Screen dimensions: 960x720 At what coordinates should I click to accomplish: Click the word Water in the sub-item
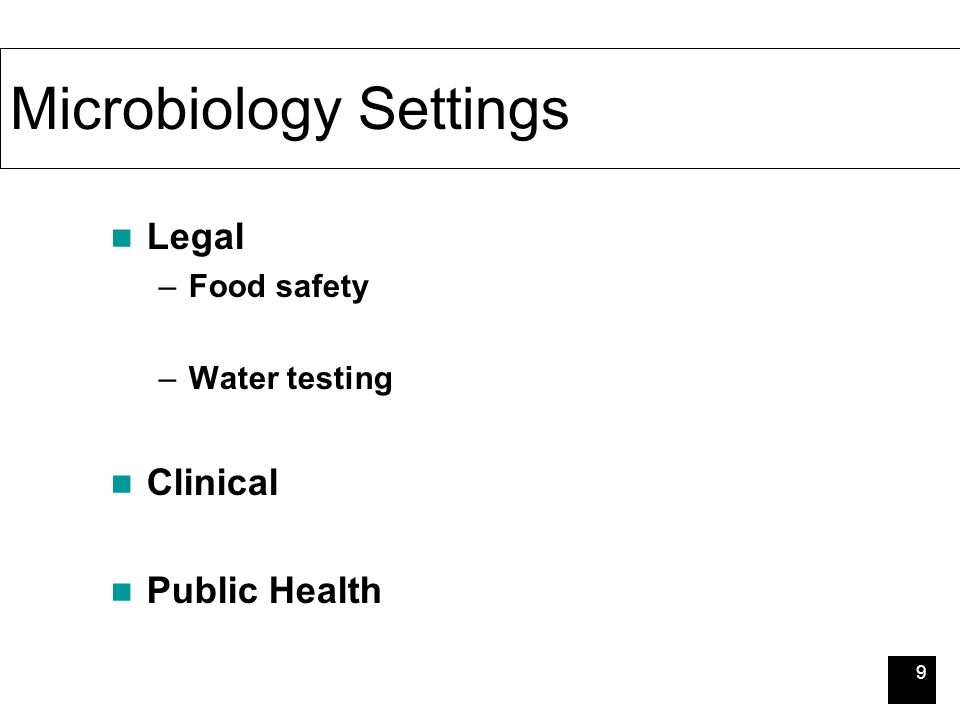[234, 378]
